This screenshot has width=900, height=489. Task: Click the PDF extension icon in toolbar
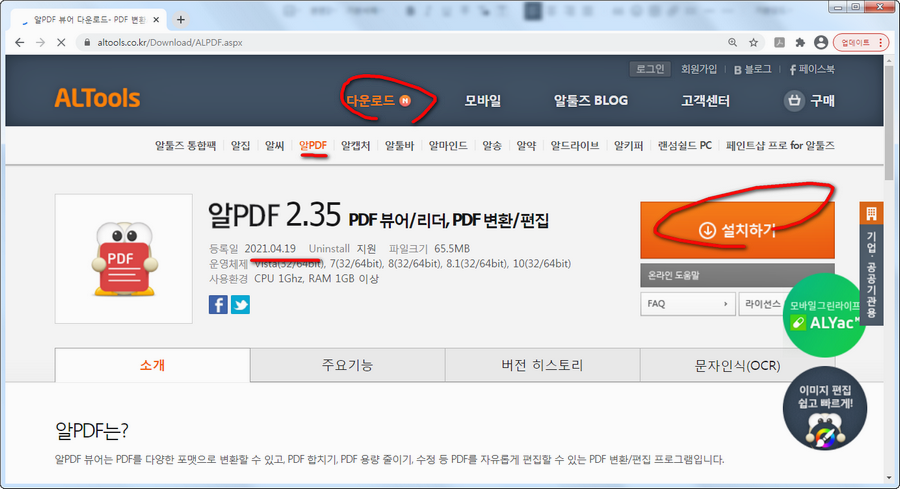(x=779, y=42)
